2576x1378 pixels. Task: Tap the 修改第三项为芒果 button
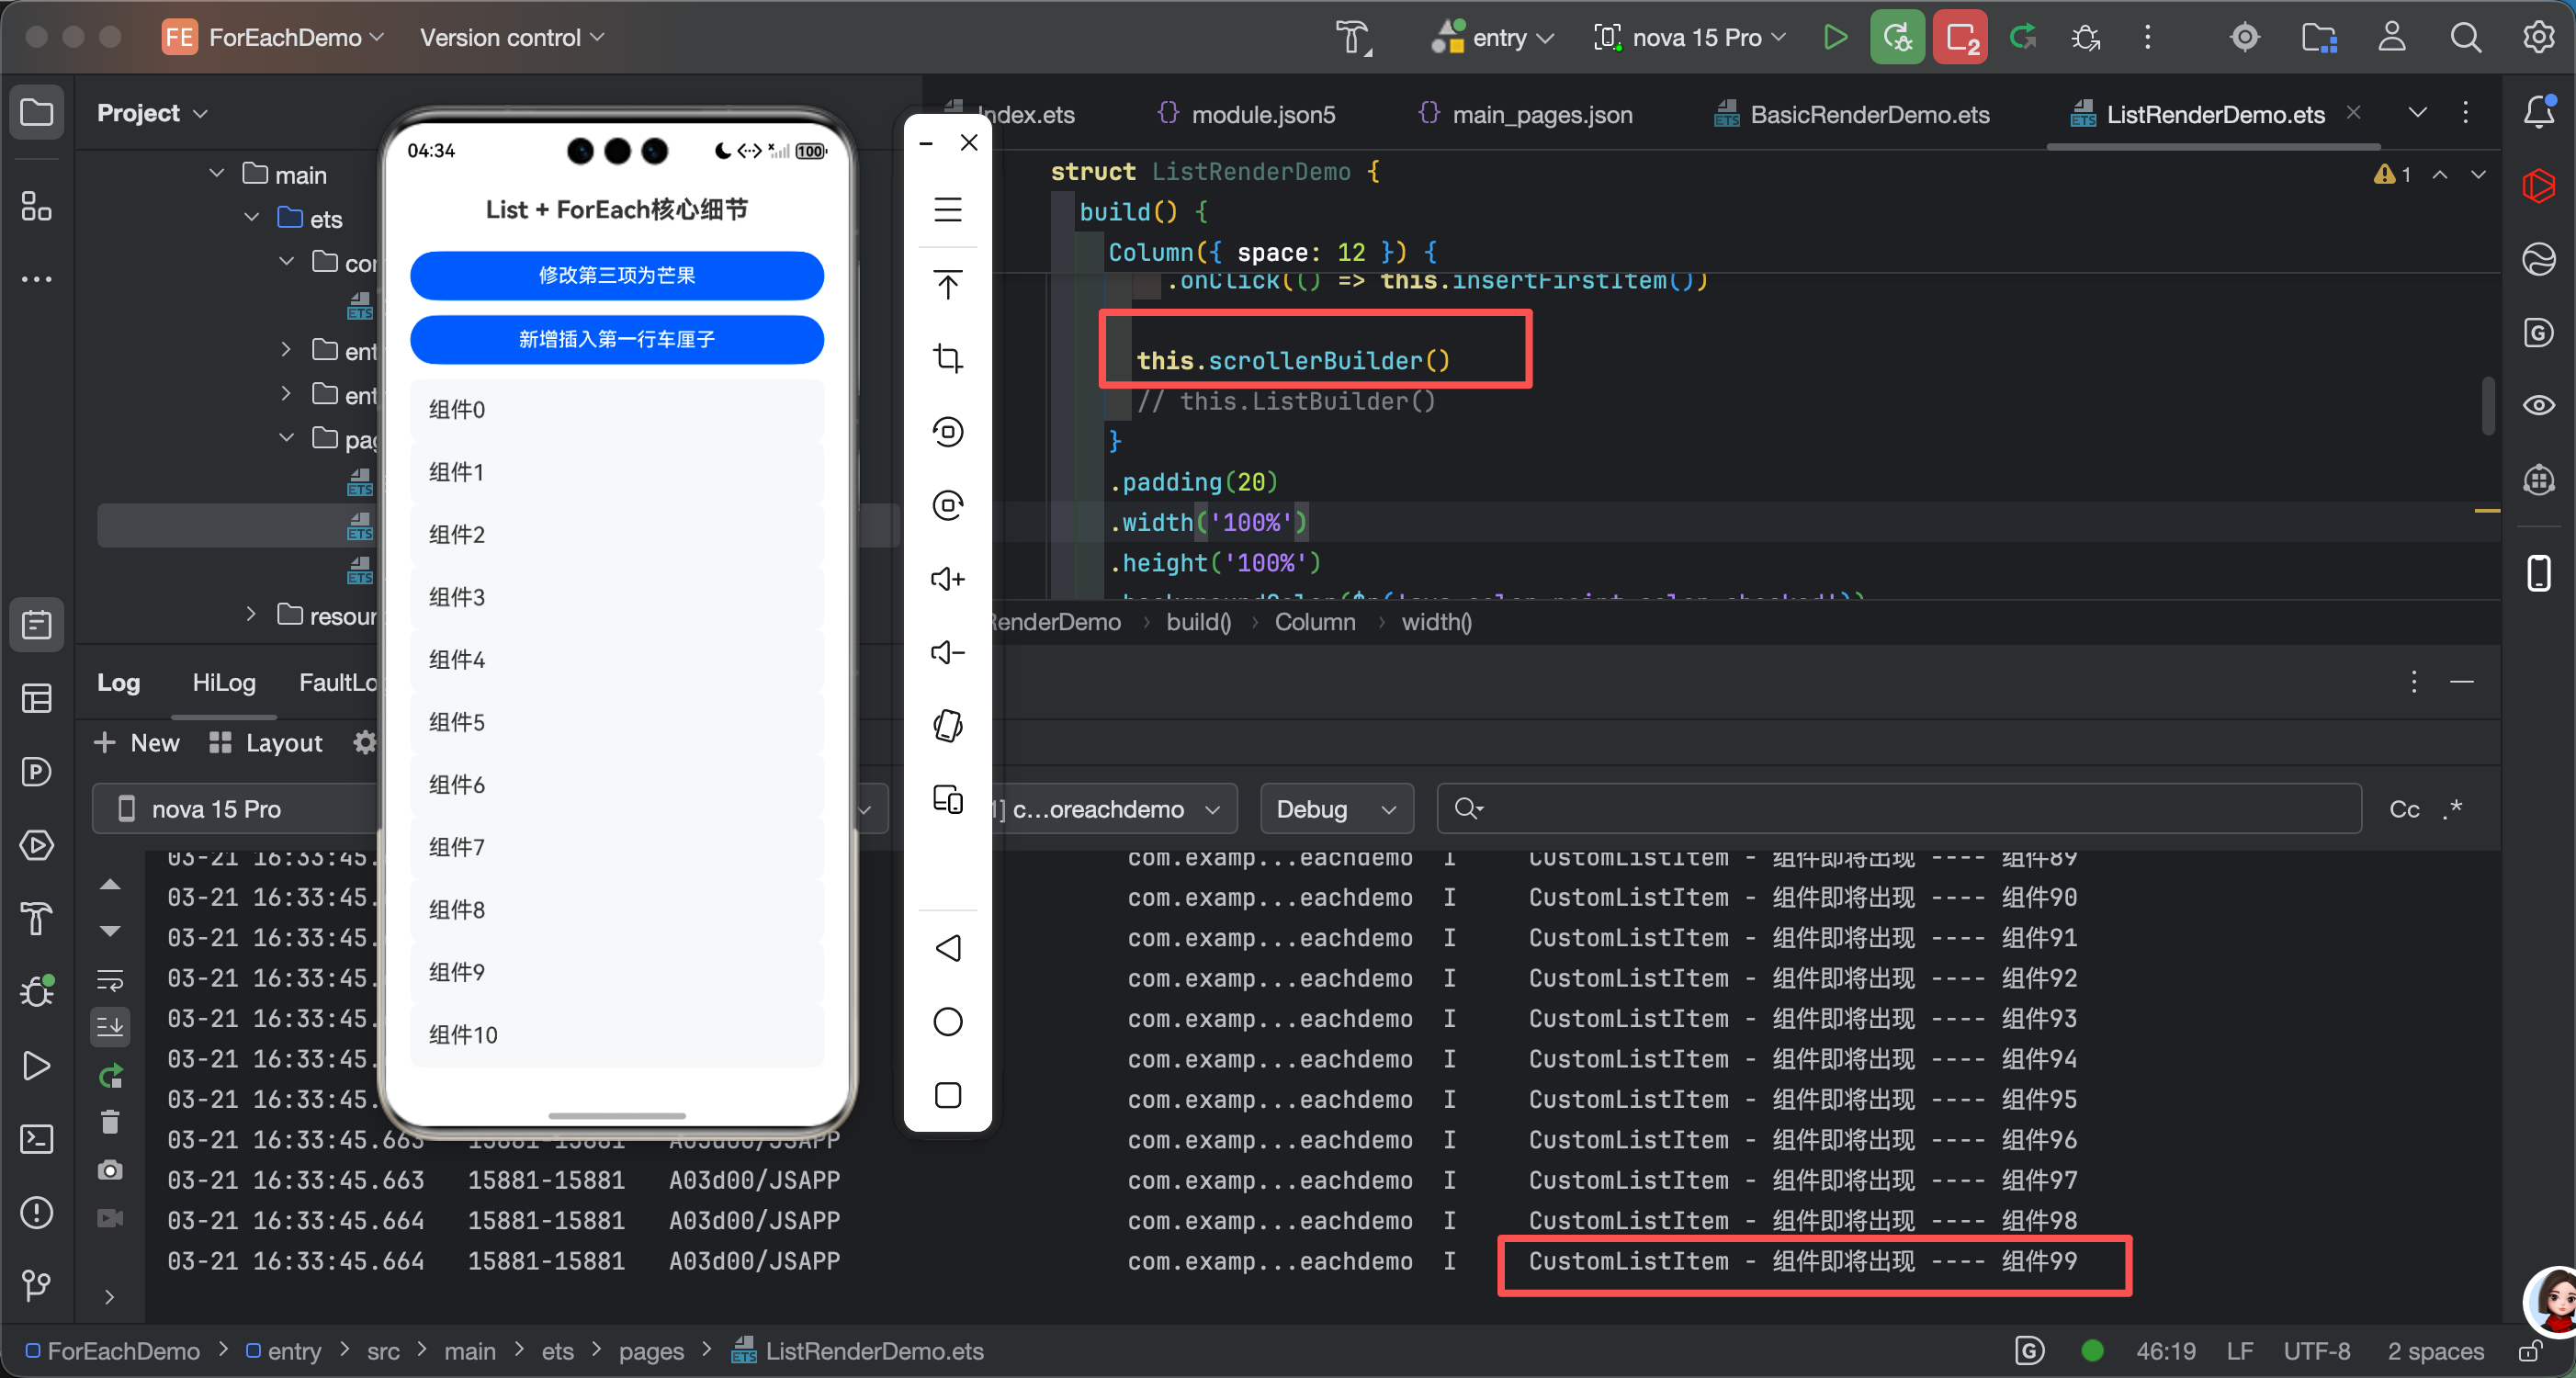[616, 275]
